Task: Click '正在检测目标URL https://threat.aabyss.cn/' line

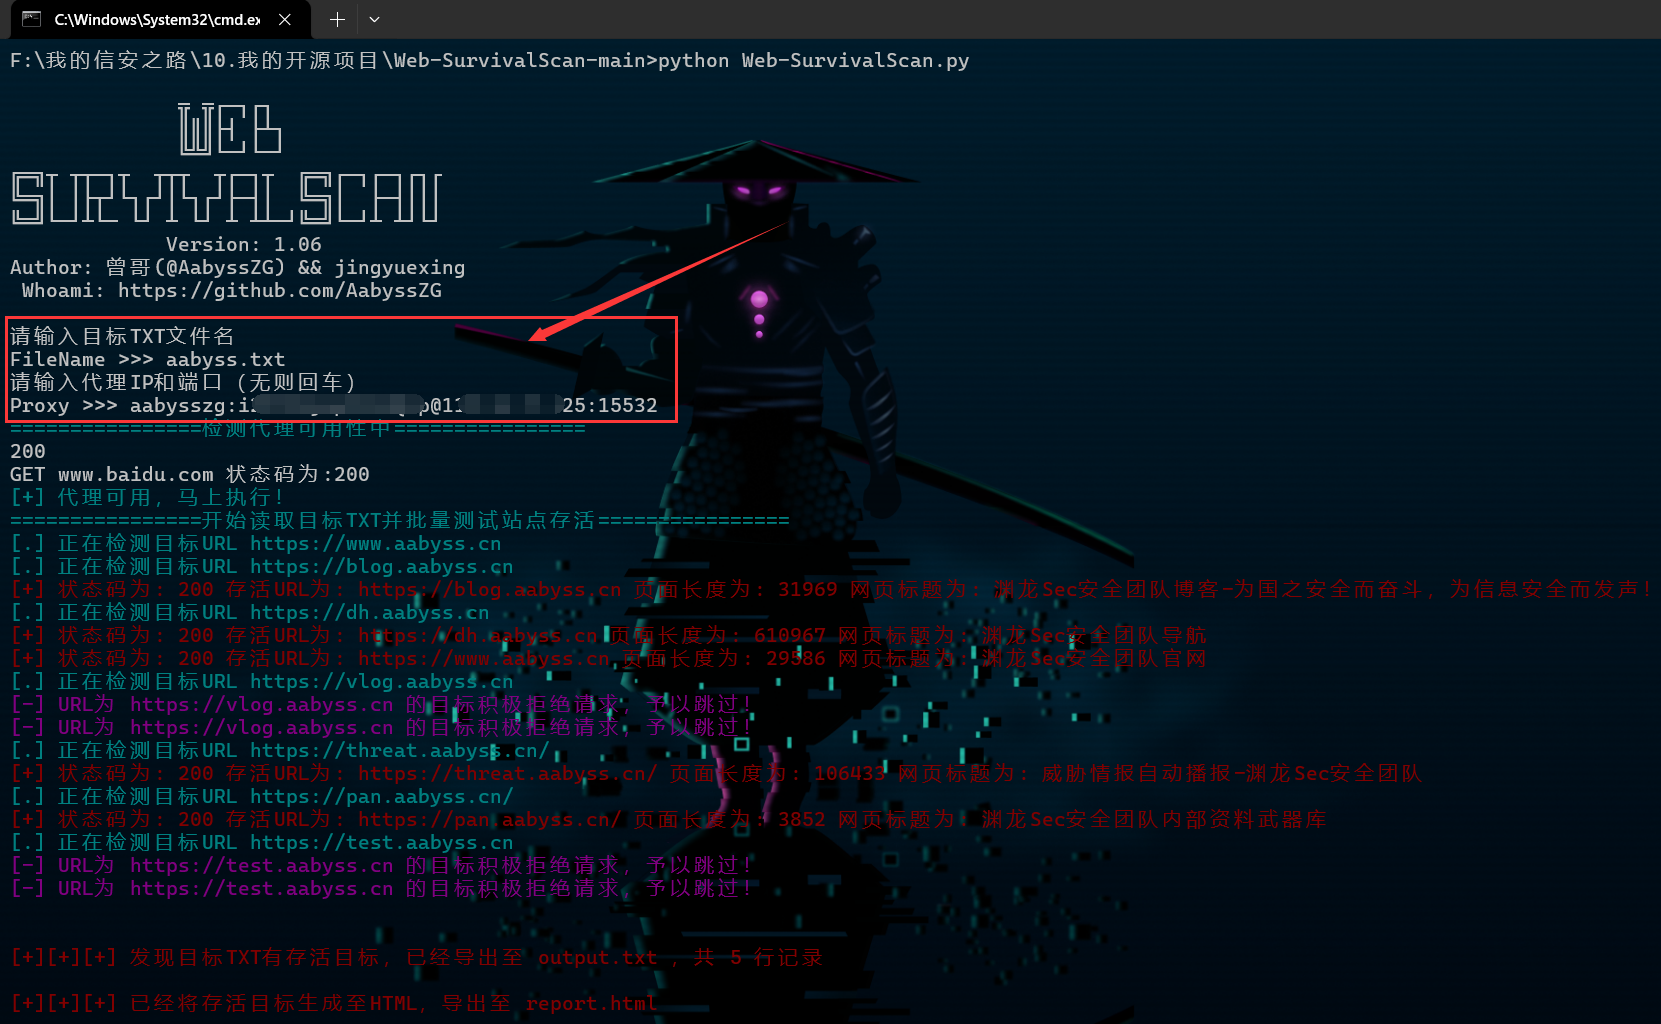Action: coord(280,750)
